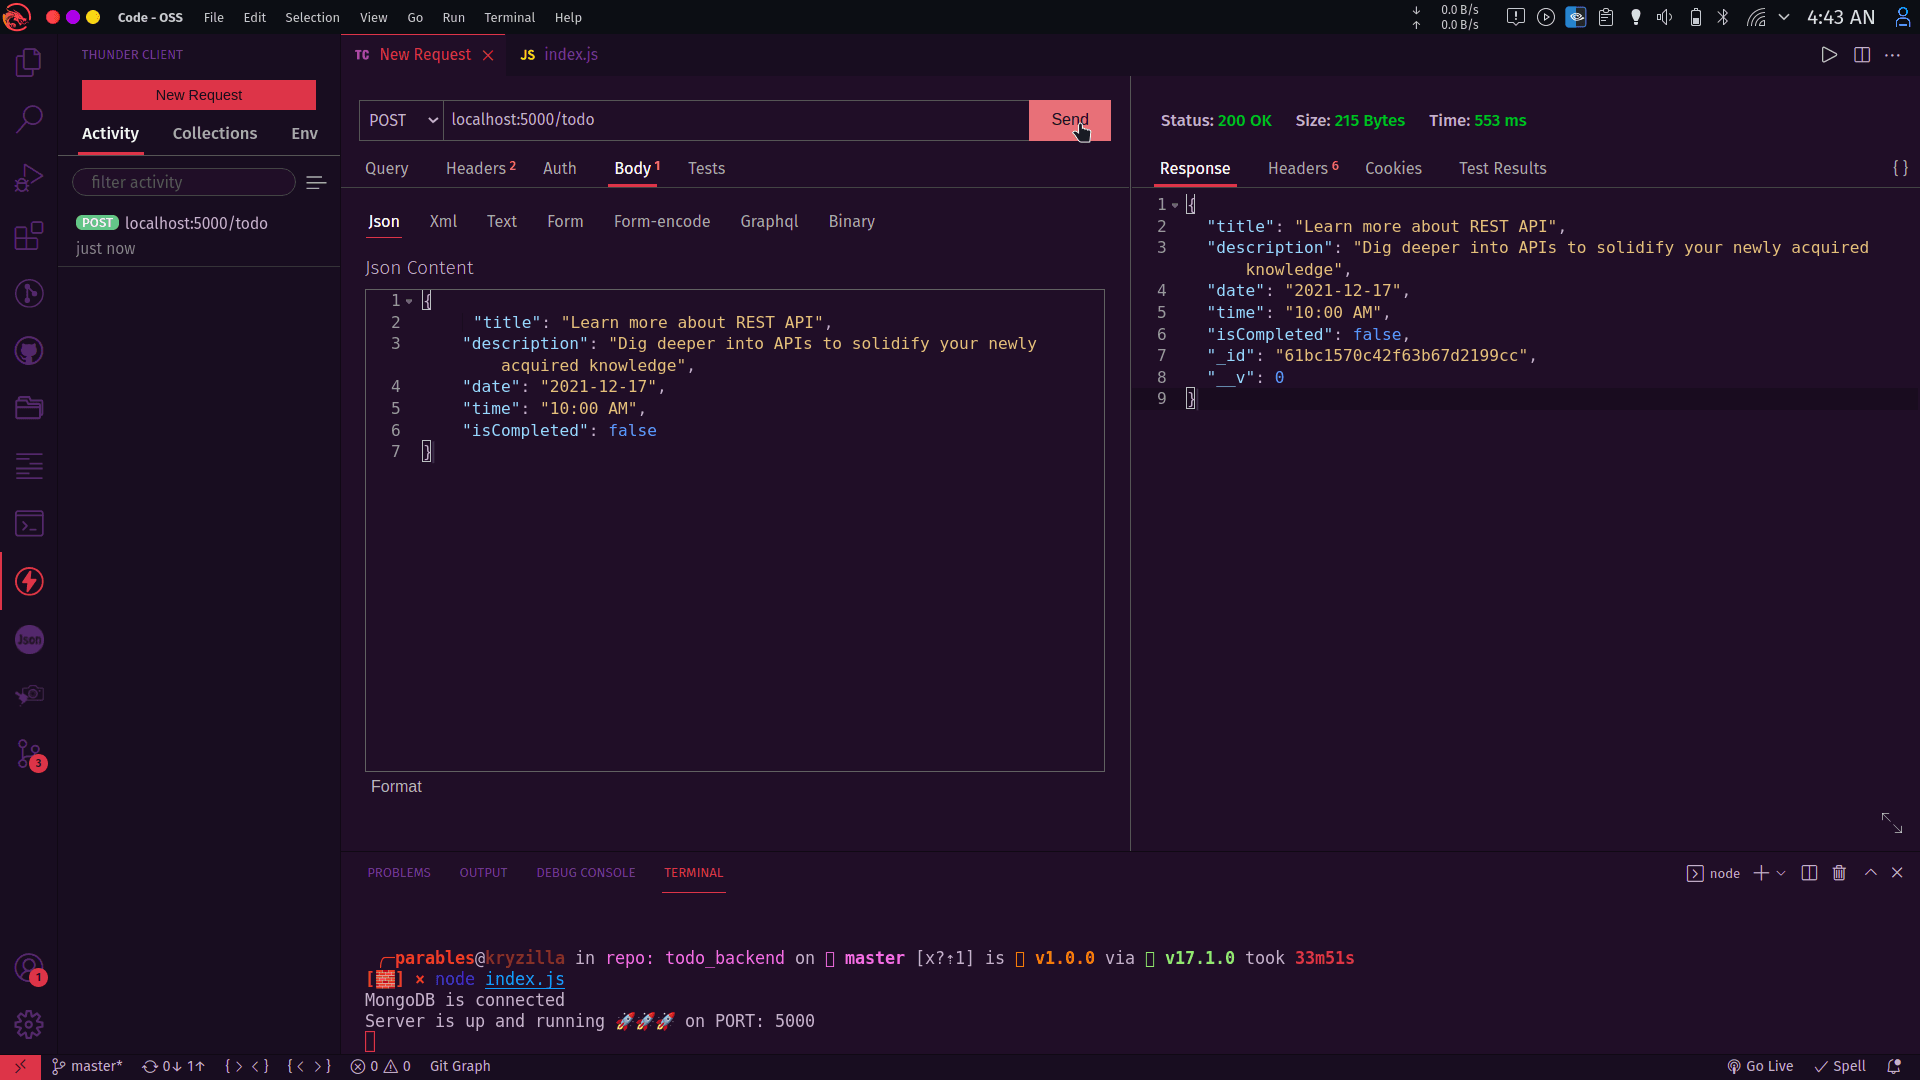Open the POST method dropdown
Image resolution: width=1920 pixels, height=1080 pixels.
pyautogui.click(x=401, y=120)
